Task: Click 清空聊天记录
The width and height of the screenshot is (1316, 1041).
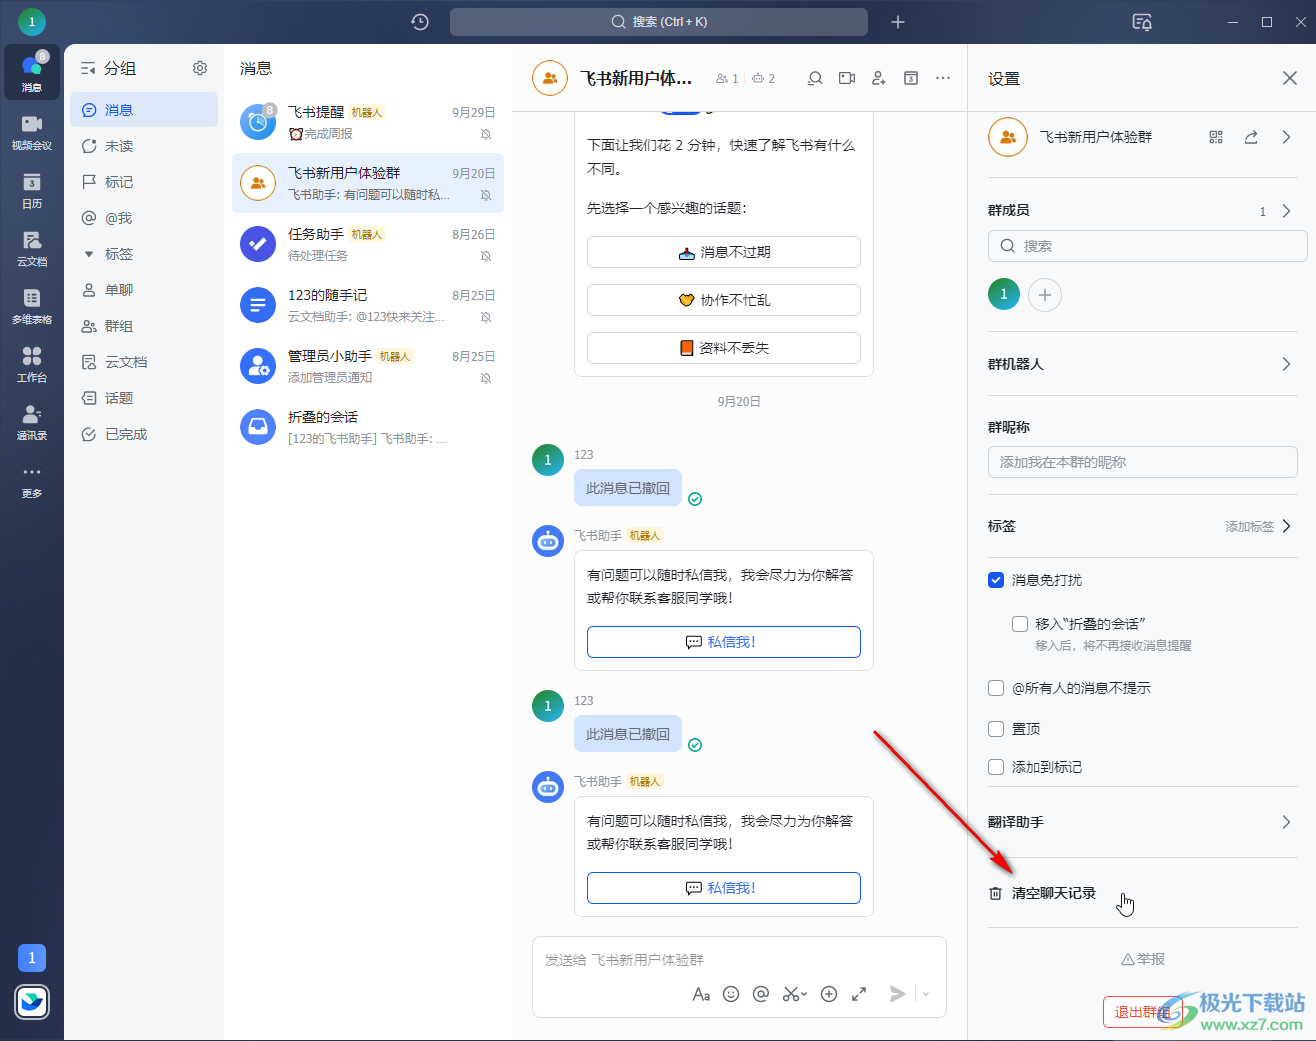Action: 1043,893
